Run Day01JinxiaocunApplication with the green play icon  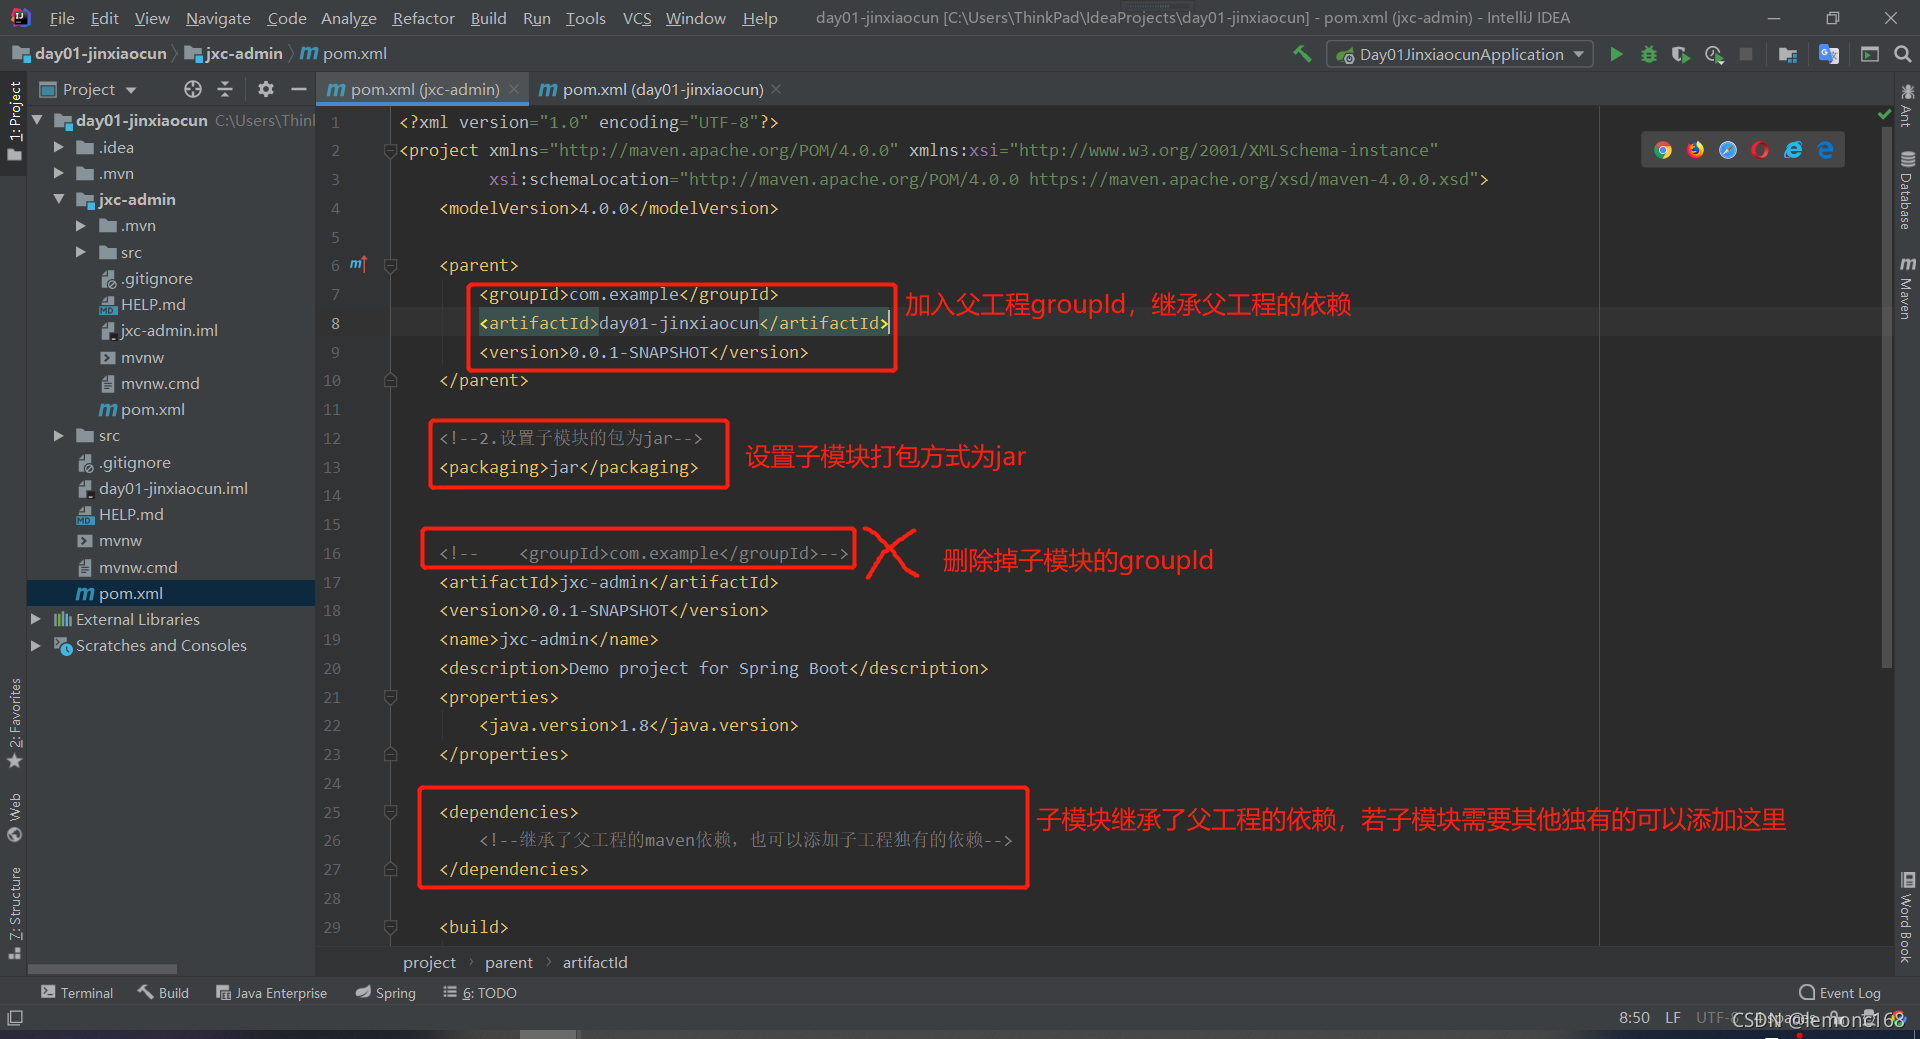(1616, 54)
